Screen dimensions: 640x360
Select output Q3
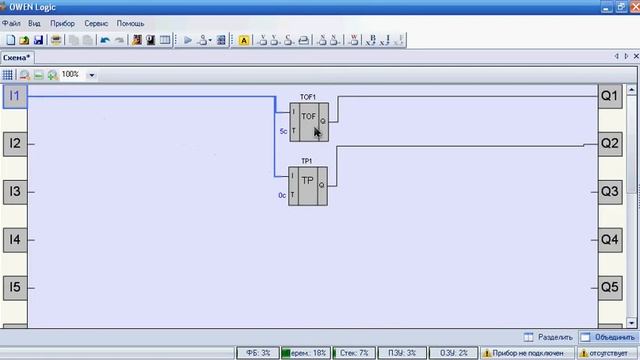tap(610, 192)
